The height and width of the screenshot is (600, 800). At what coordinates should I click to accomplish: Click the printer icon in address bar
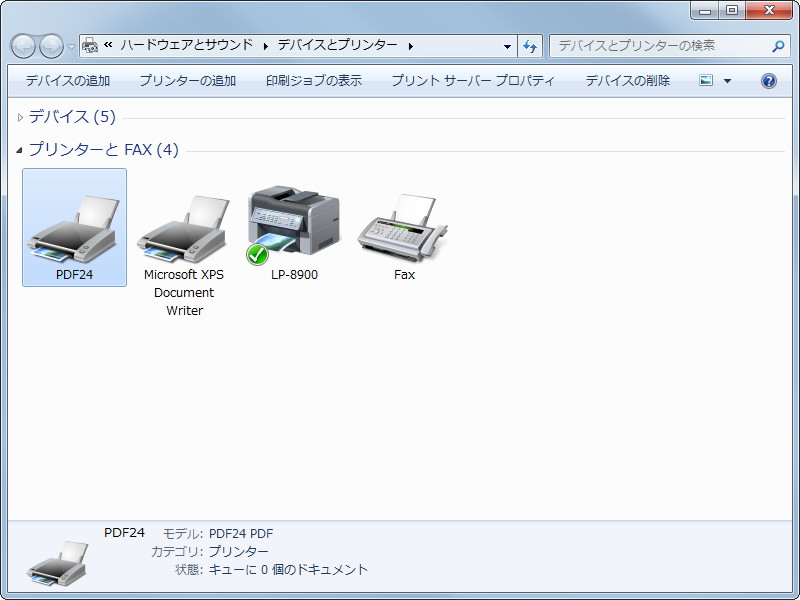point(90,45)
